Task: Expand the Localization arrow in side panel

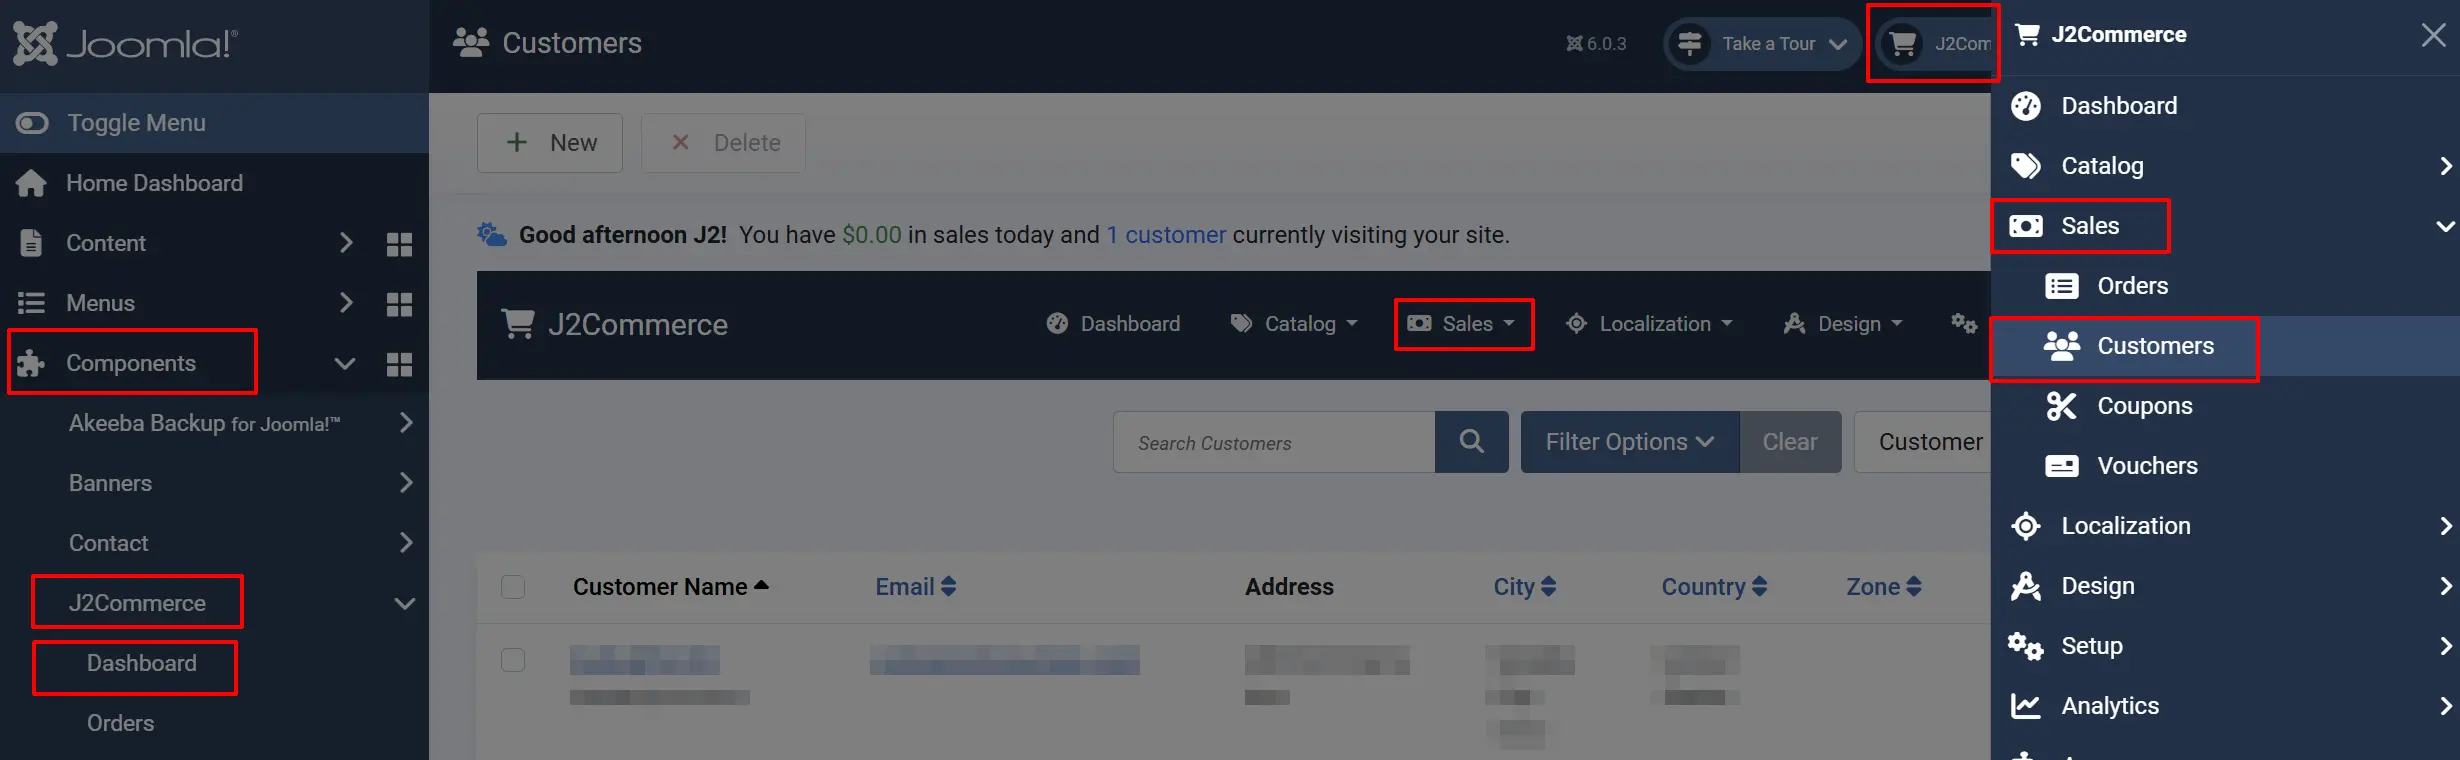Action: [x=2445, y=526]
